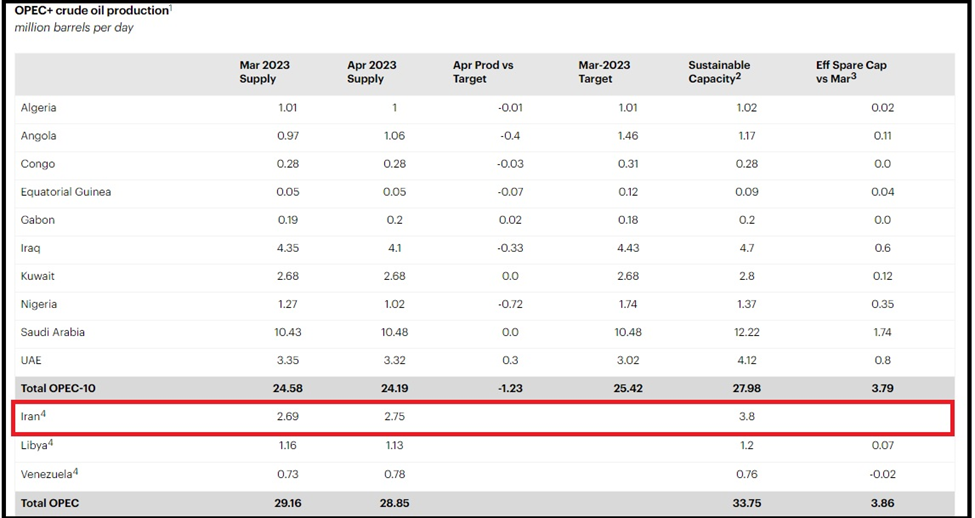Click the Mar 2023 Supply column header
The image size is (975, 518).
click(x=264, y=72)
